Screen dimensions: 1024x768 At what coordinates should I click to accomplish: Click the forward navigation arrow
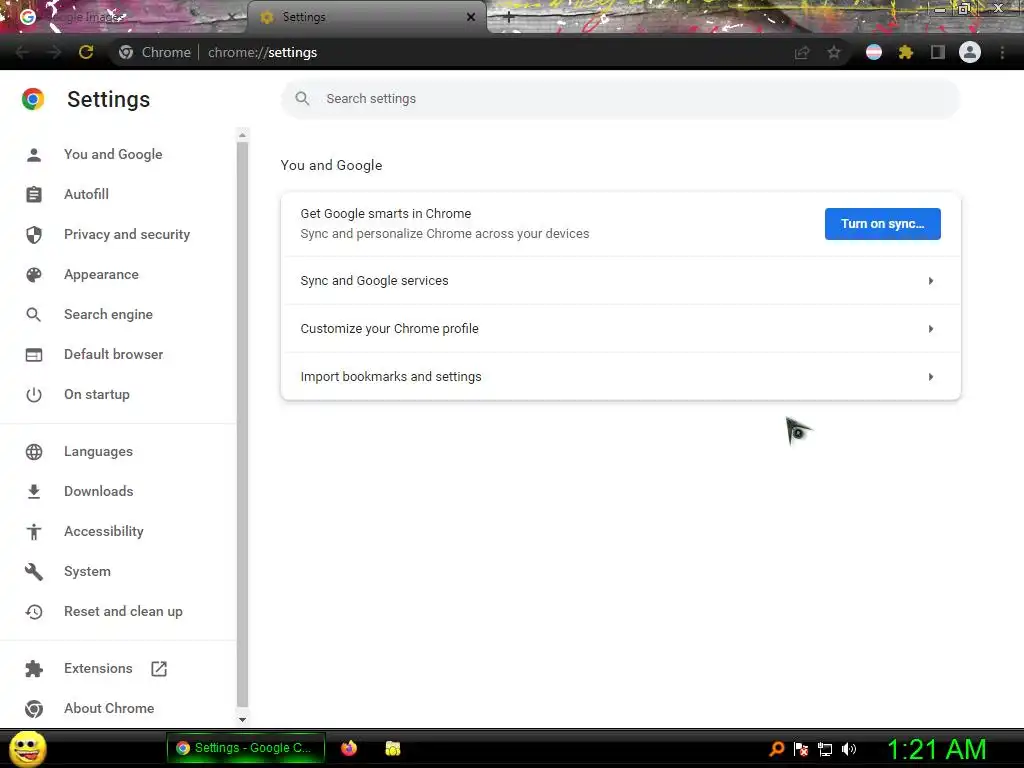coord(54,52)
